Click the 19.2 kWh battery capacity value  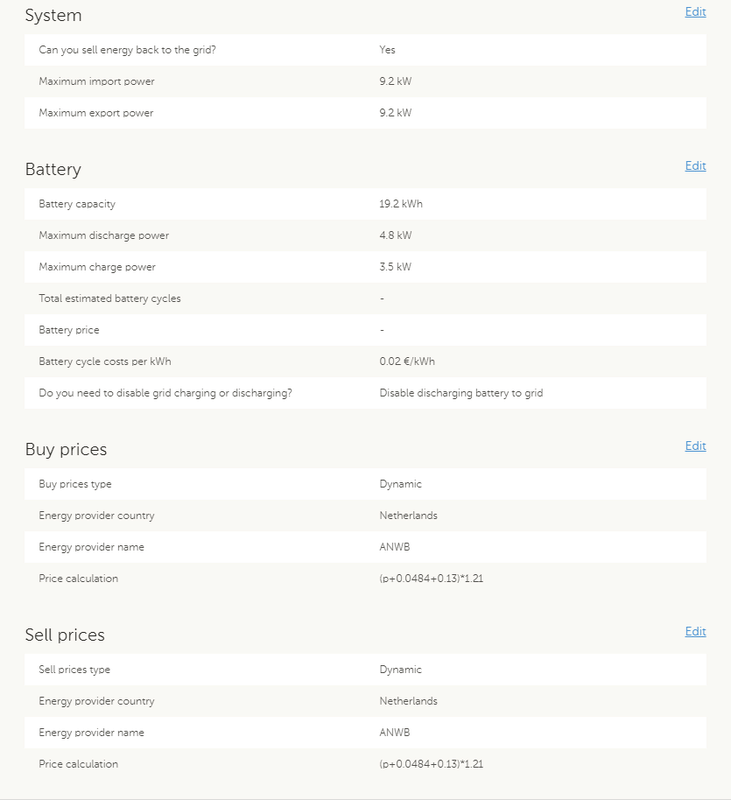(399, 204)
